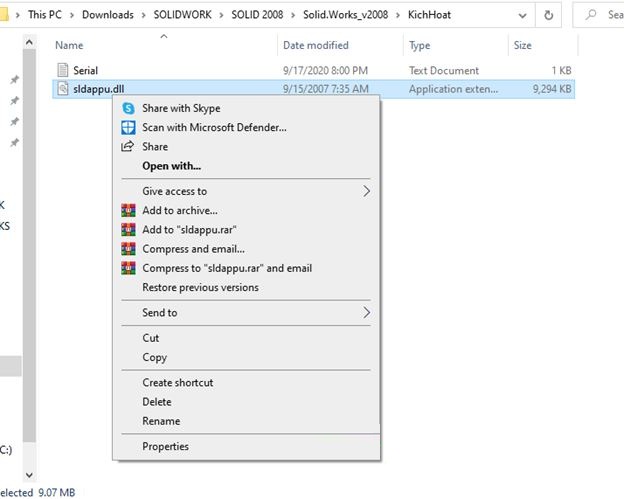Click the search magnifier icon
This screenshot has width=624, height=499.
(591, 15)
